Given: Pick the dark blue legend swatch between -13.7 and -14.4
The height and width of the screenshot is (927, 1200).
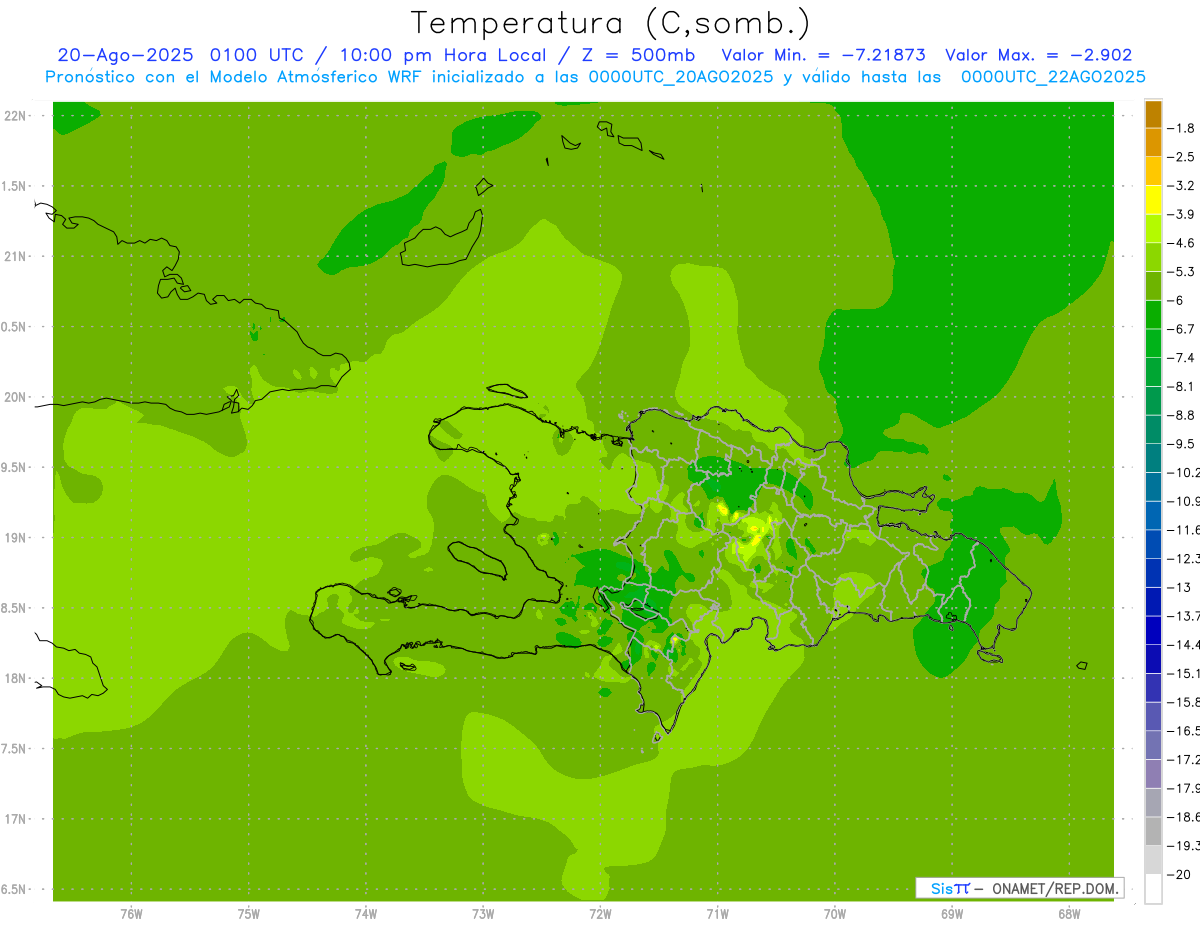Looking at the screenshot, I should click(x=1153, y=630).
